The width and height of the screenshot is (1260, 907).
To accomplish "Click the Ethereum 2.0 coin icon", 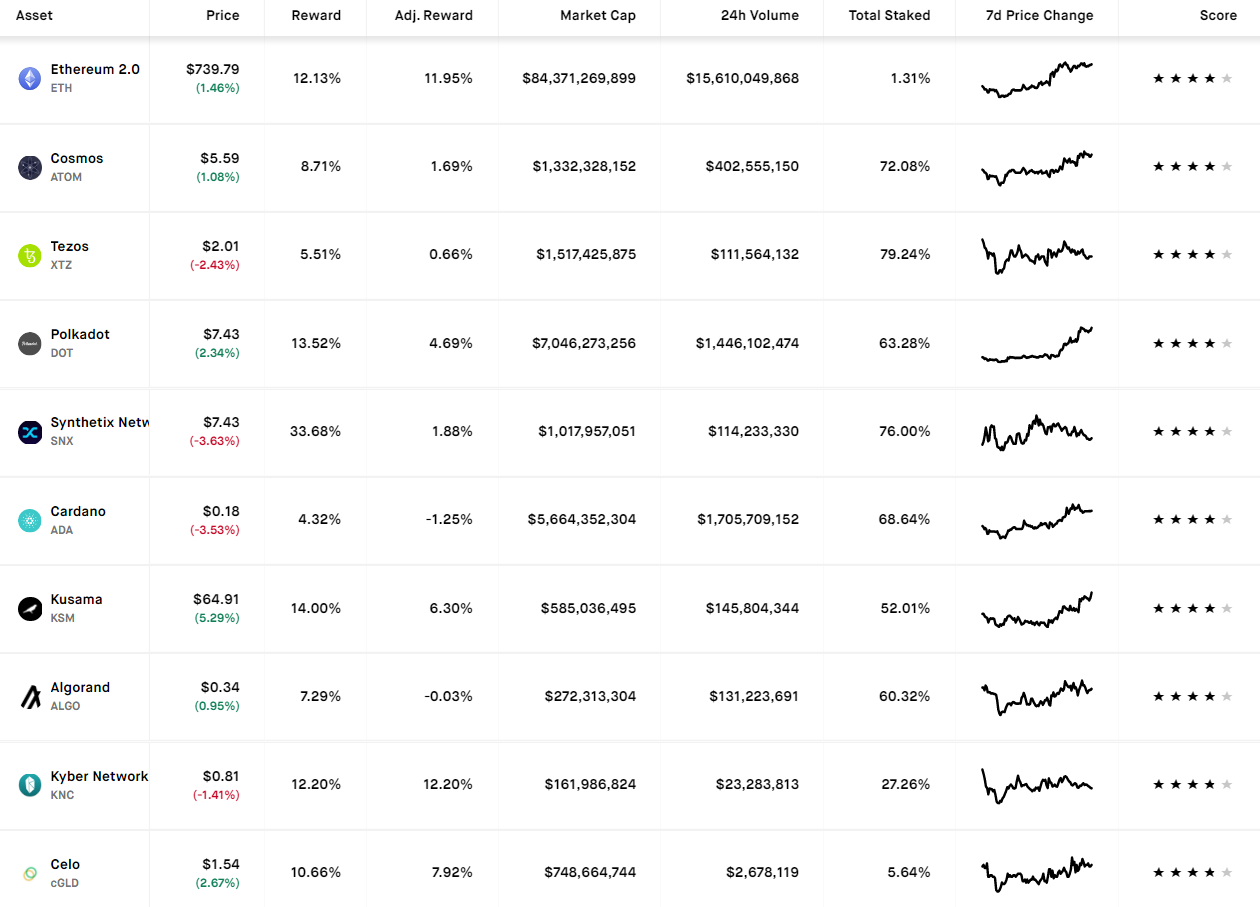I will [30, 79].
